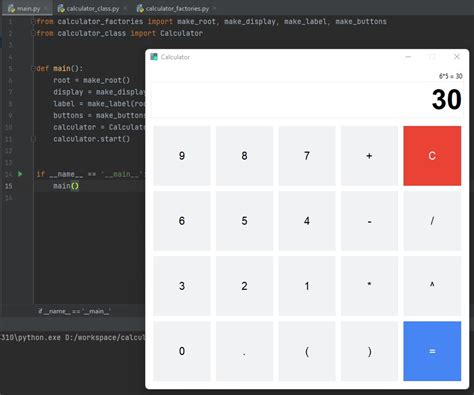Run script via green gutter arrow

coord(20,174)
